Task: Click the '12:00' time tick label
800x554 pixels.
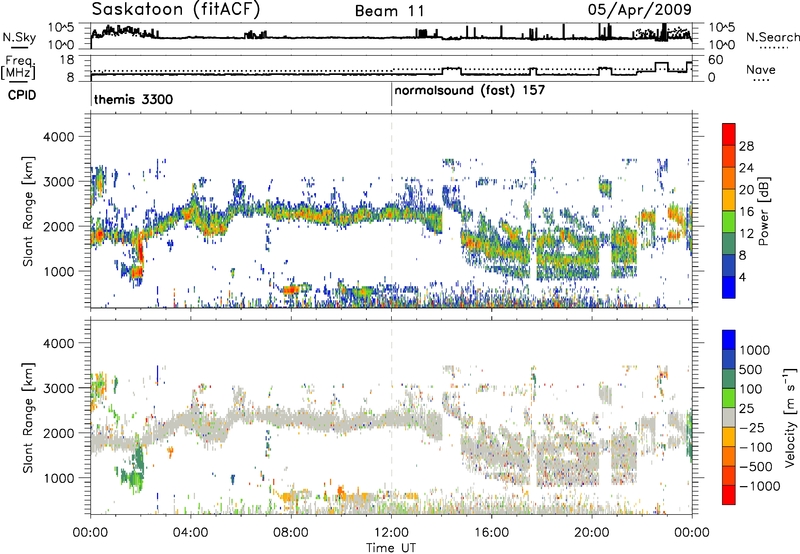Action: click(391, 533)
